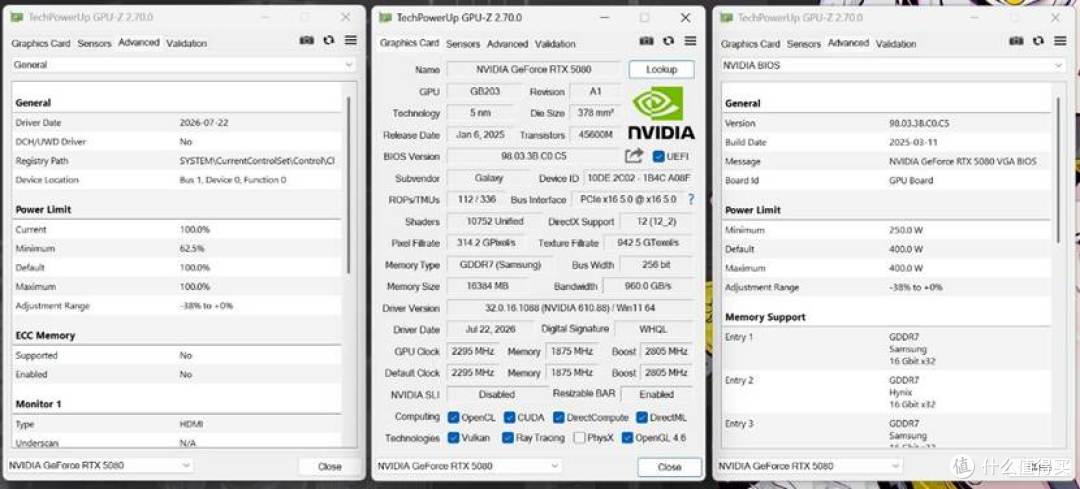This screenshot has height=489, width=1080.
Task: Switch to Validation tab in middle window
Action: click(555, 44)
